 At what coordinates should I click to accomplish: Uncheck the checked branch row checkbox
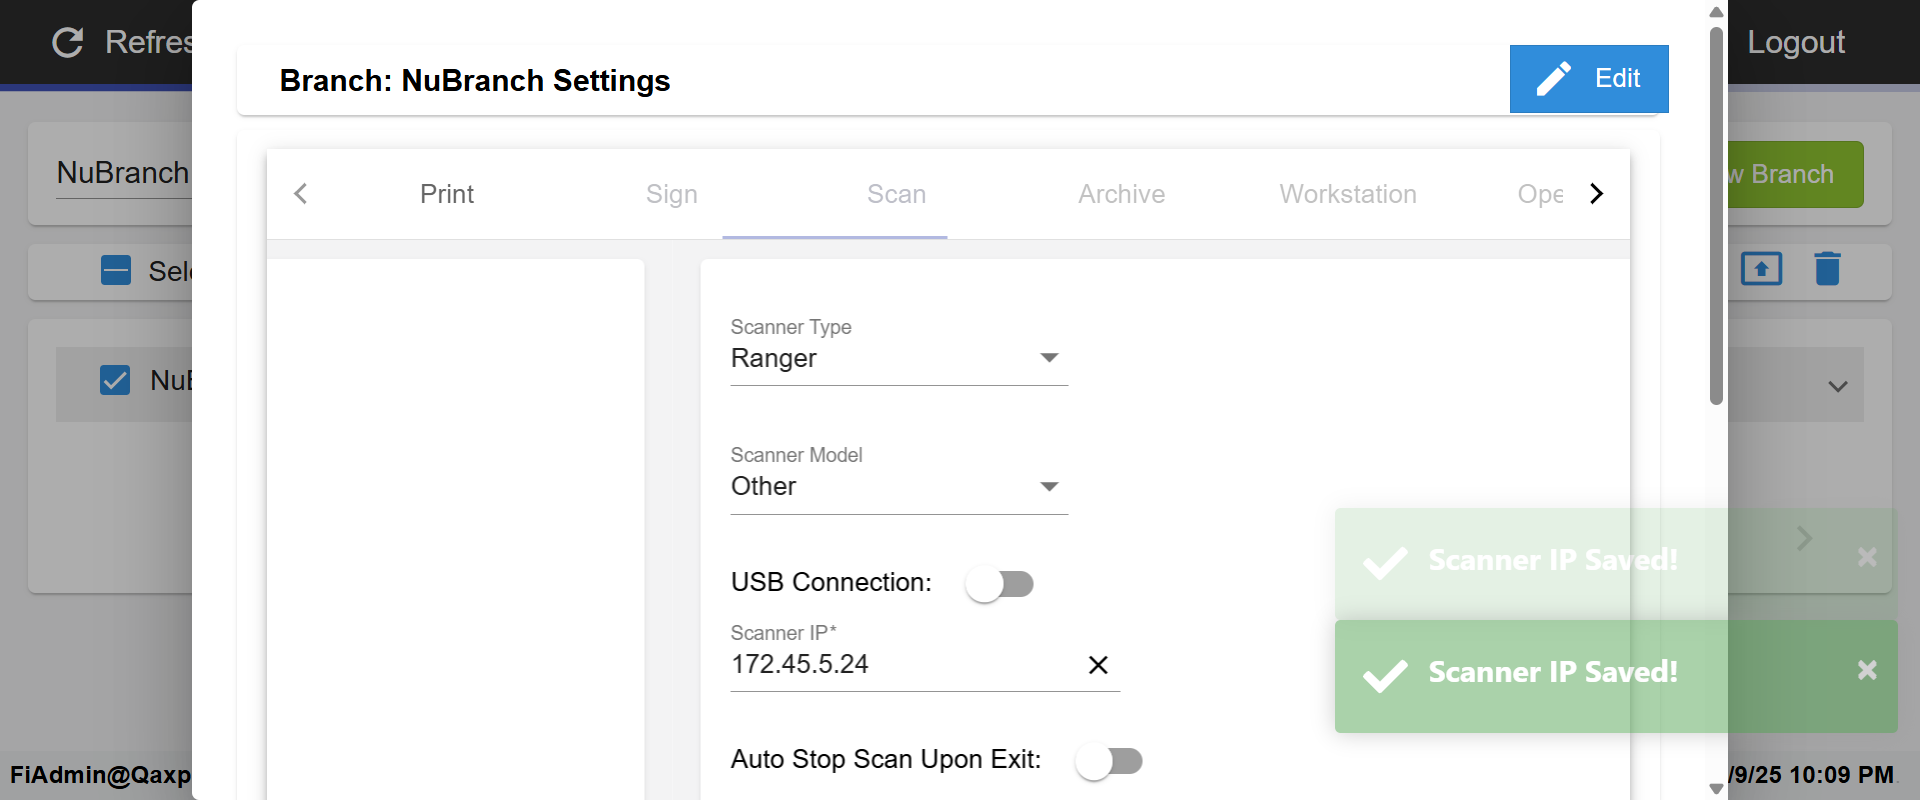(115, 380)
